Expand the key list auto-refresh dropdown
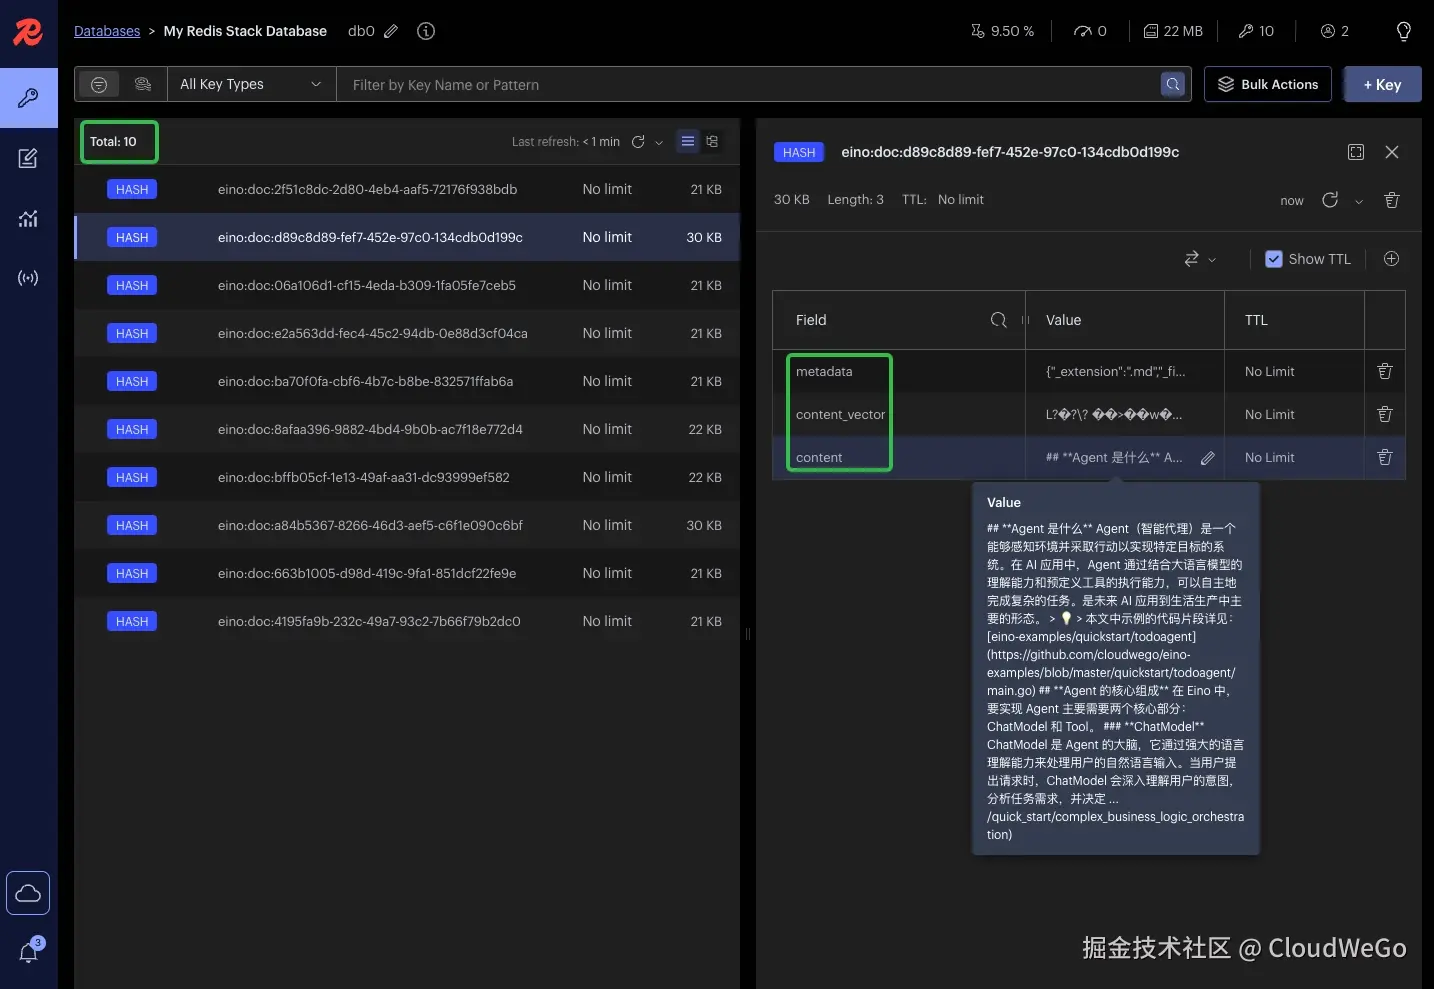 (659, 143)
